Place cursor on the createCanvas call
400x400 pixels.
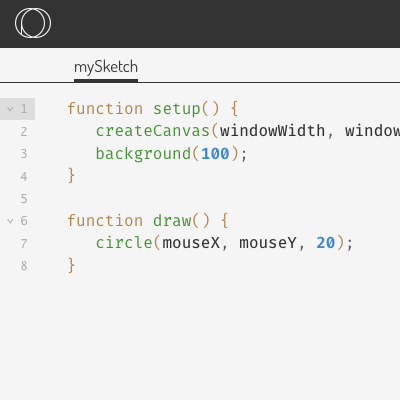click(153, 131)
